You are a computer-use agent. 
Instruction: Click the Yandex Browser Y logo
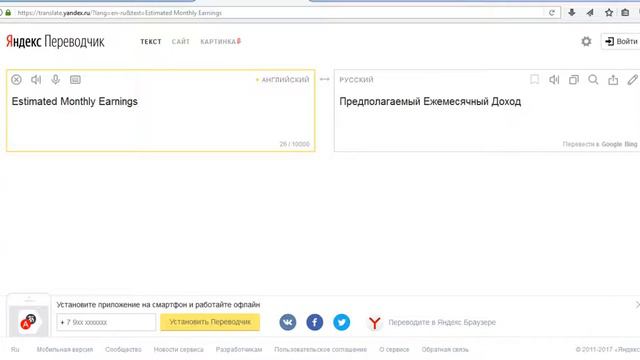(374, 322)
